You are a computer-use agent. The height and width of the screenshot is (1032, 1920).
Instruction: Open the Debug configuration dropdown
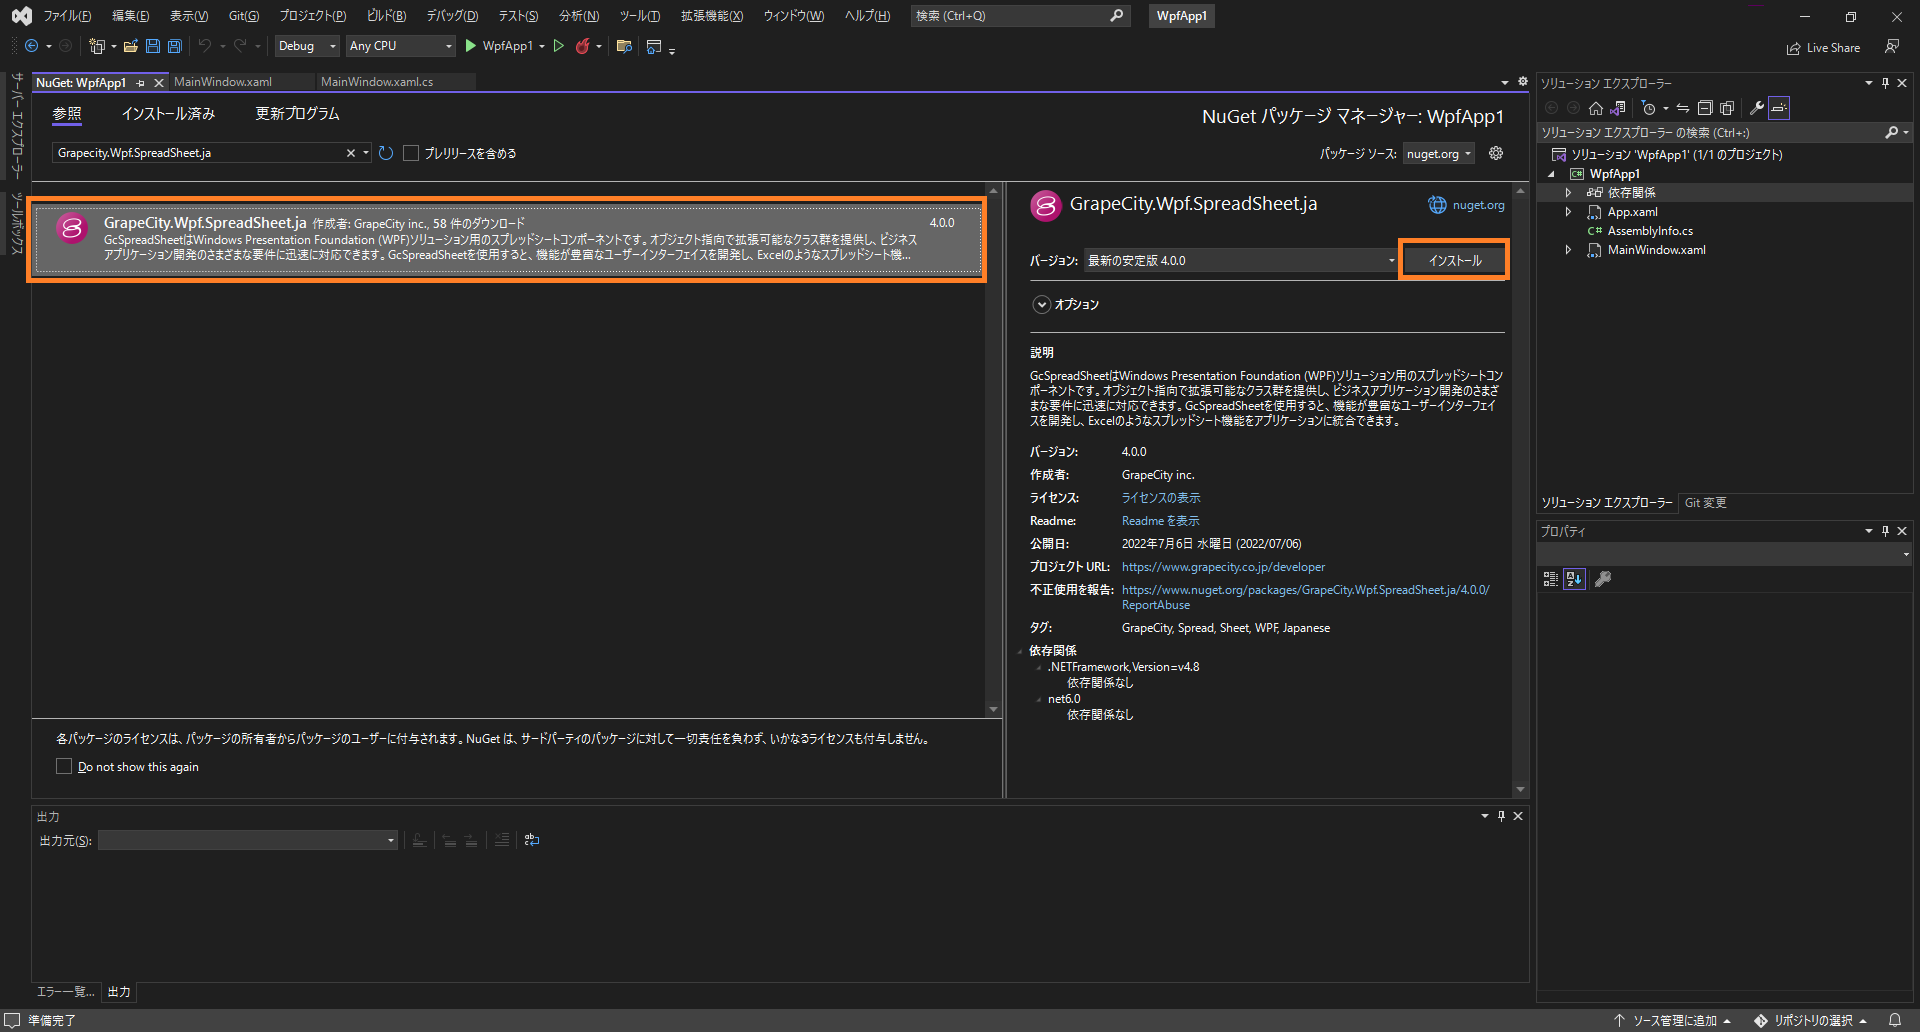[x=307, y=46]
